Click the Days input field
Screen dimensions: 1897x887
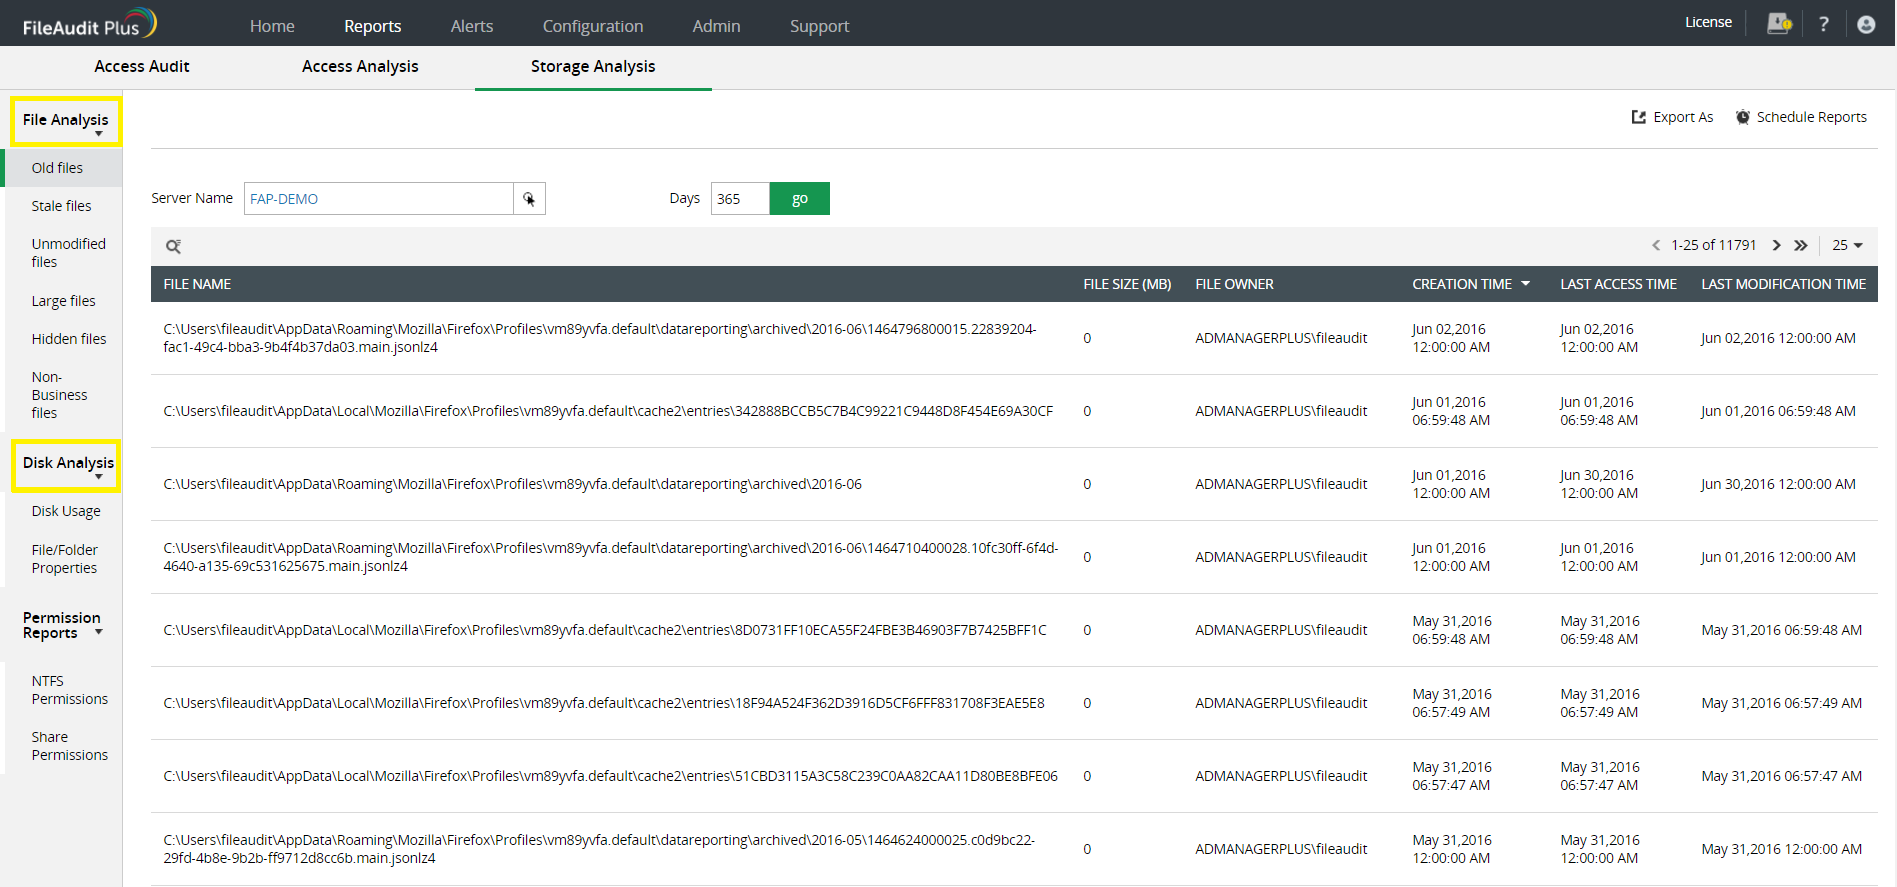740,198
